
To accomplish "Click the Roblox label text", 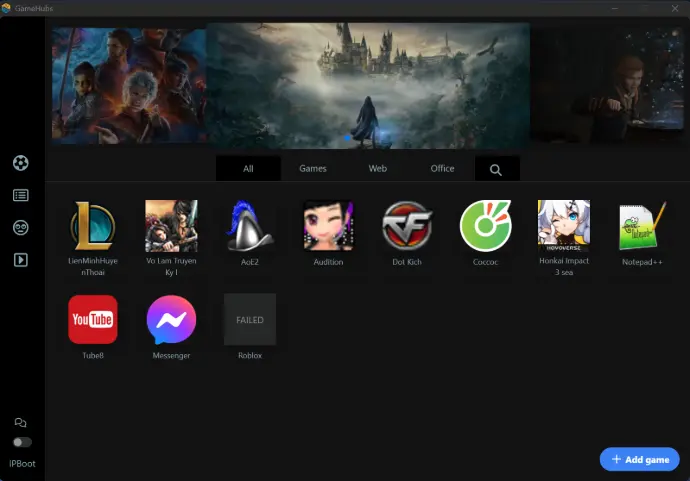I will click(250, 355).
